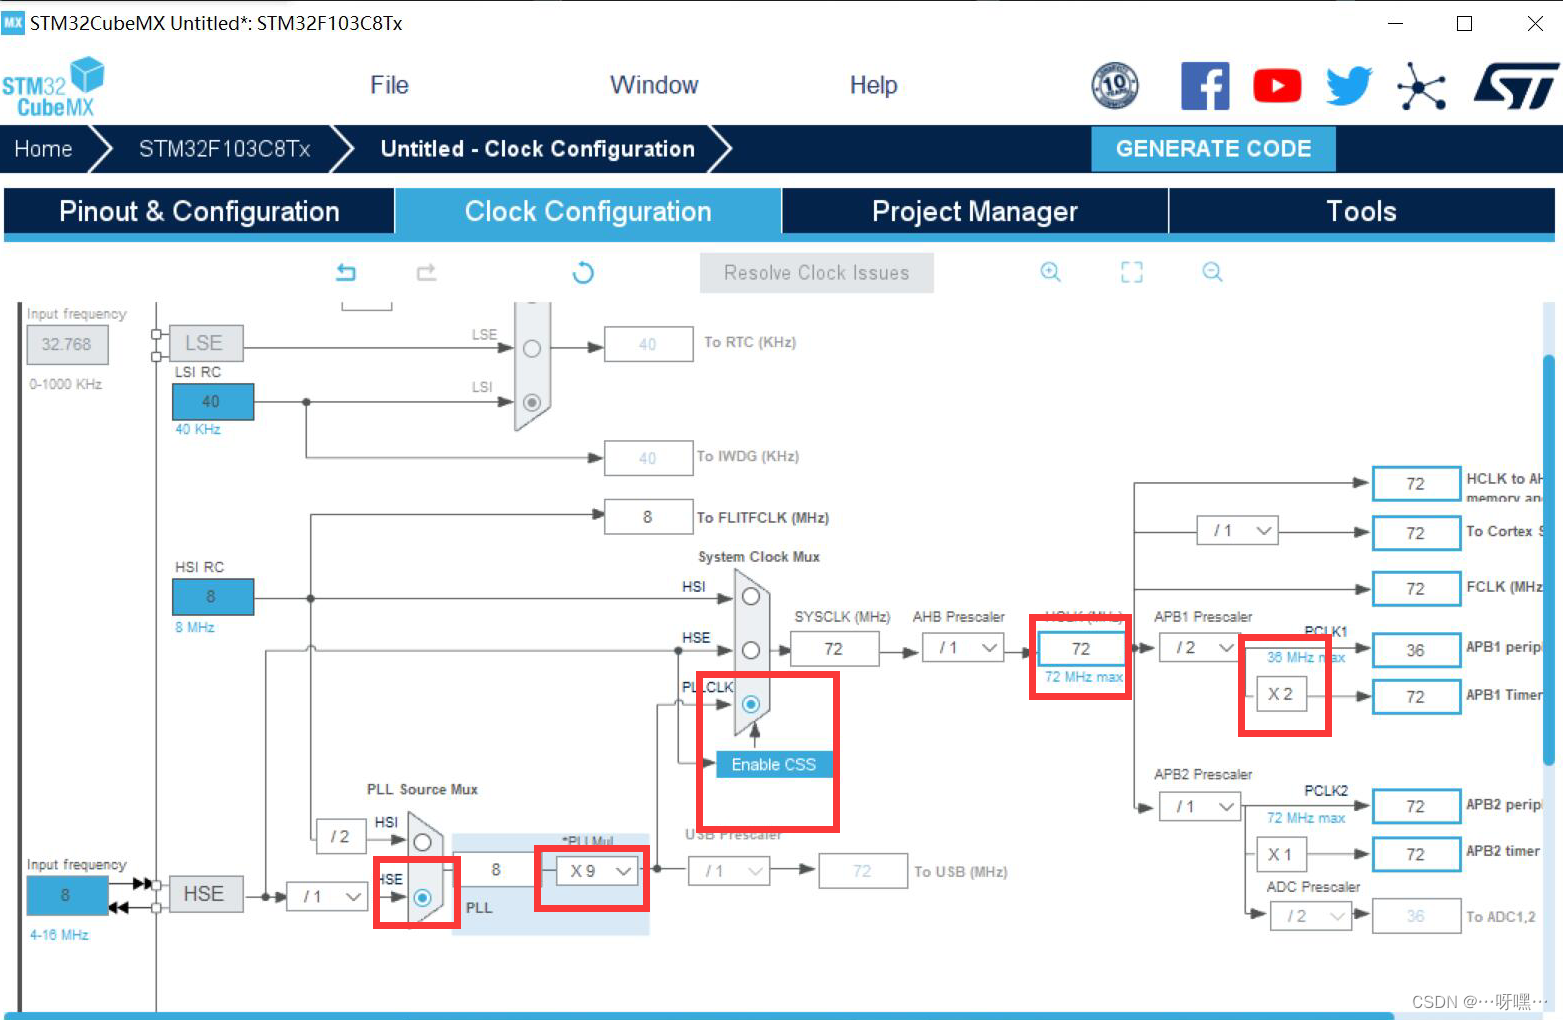This screenshot has width=1563, height=1020.
Task: Click the APB1 peripheral clocks 36 value
Action: (1416, 650)
